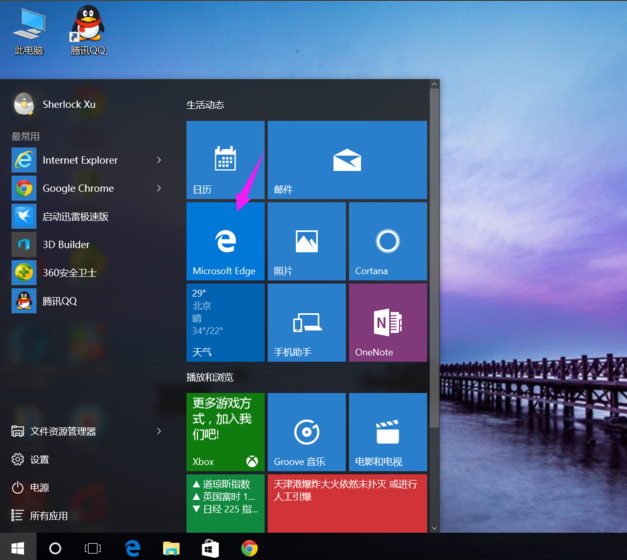Launch Groove 音乐 tile

306,432
